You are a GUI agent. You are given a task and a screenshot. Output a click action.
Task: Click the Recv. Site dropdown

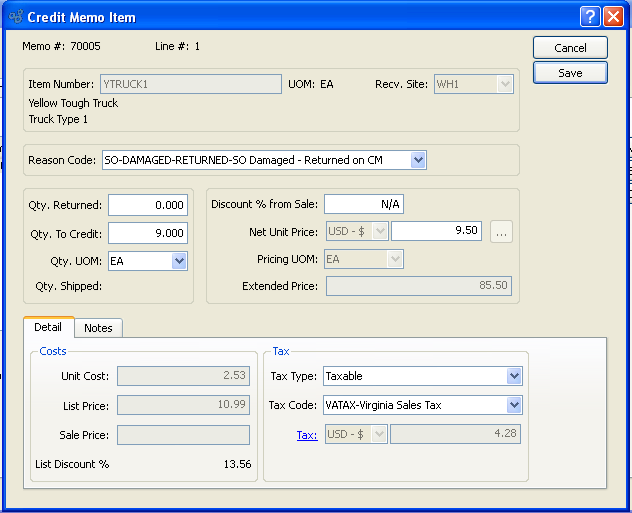(x=474, y=84)
